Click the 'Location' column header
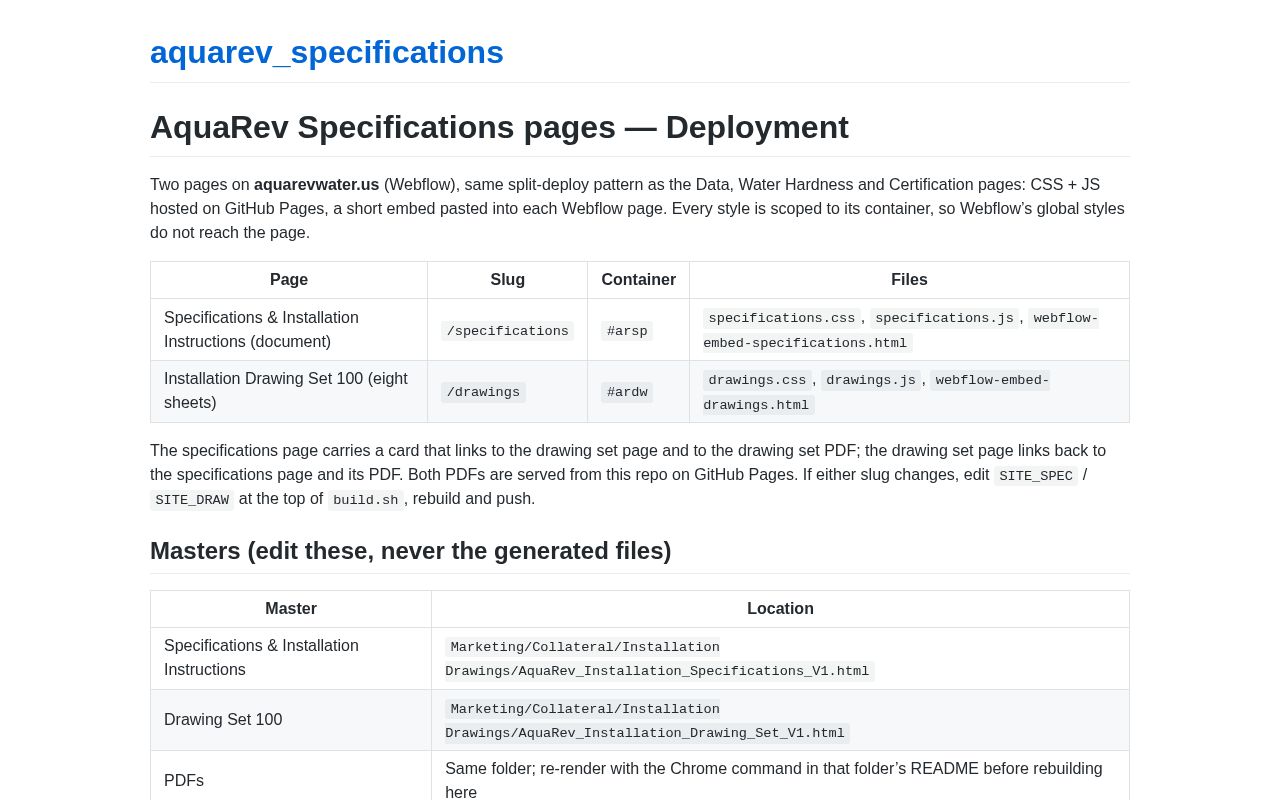The image size is (1280, 800). [x=780, y=609]
